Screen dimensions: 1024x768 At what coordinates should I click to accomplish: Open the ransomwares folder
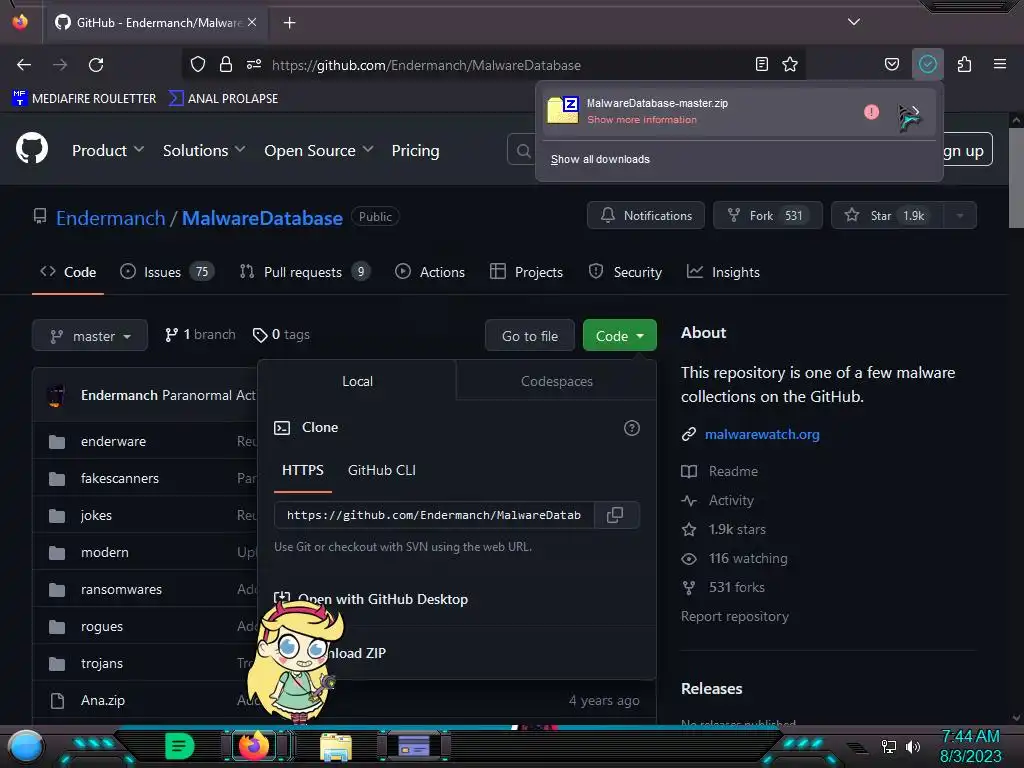(x=121, y=590)
